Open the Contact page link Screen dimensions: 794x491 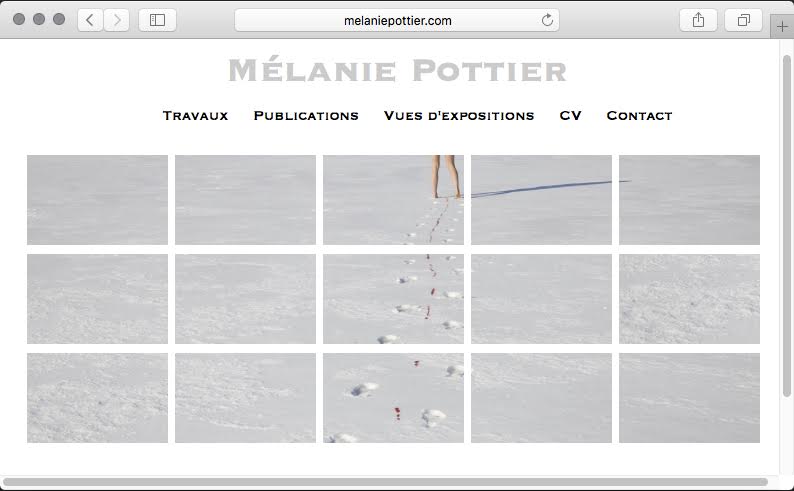[x=639, y=116]
